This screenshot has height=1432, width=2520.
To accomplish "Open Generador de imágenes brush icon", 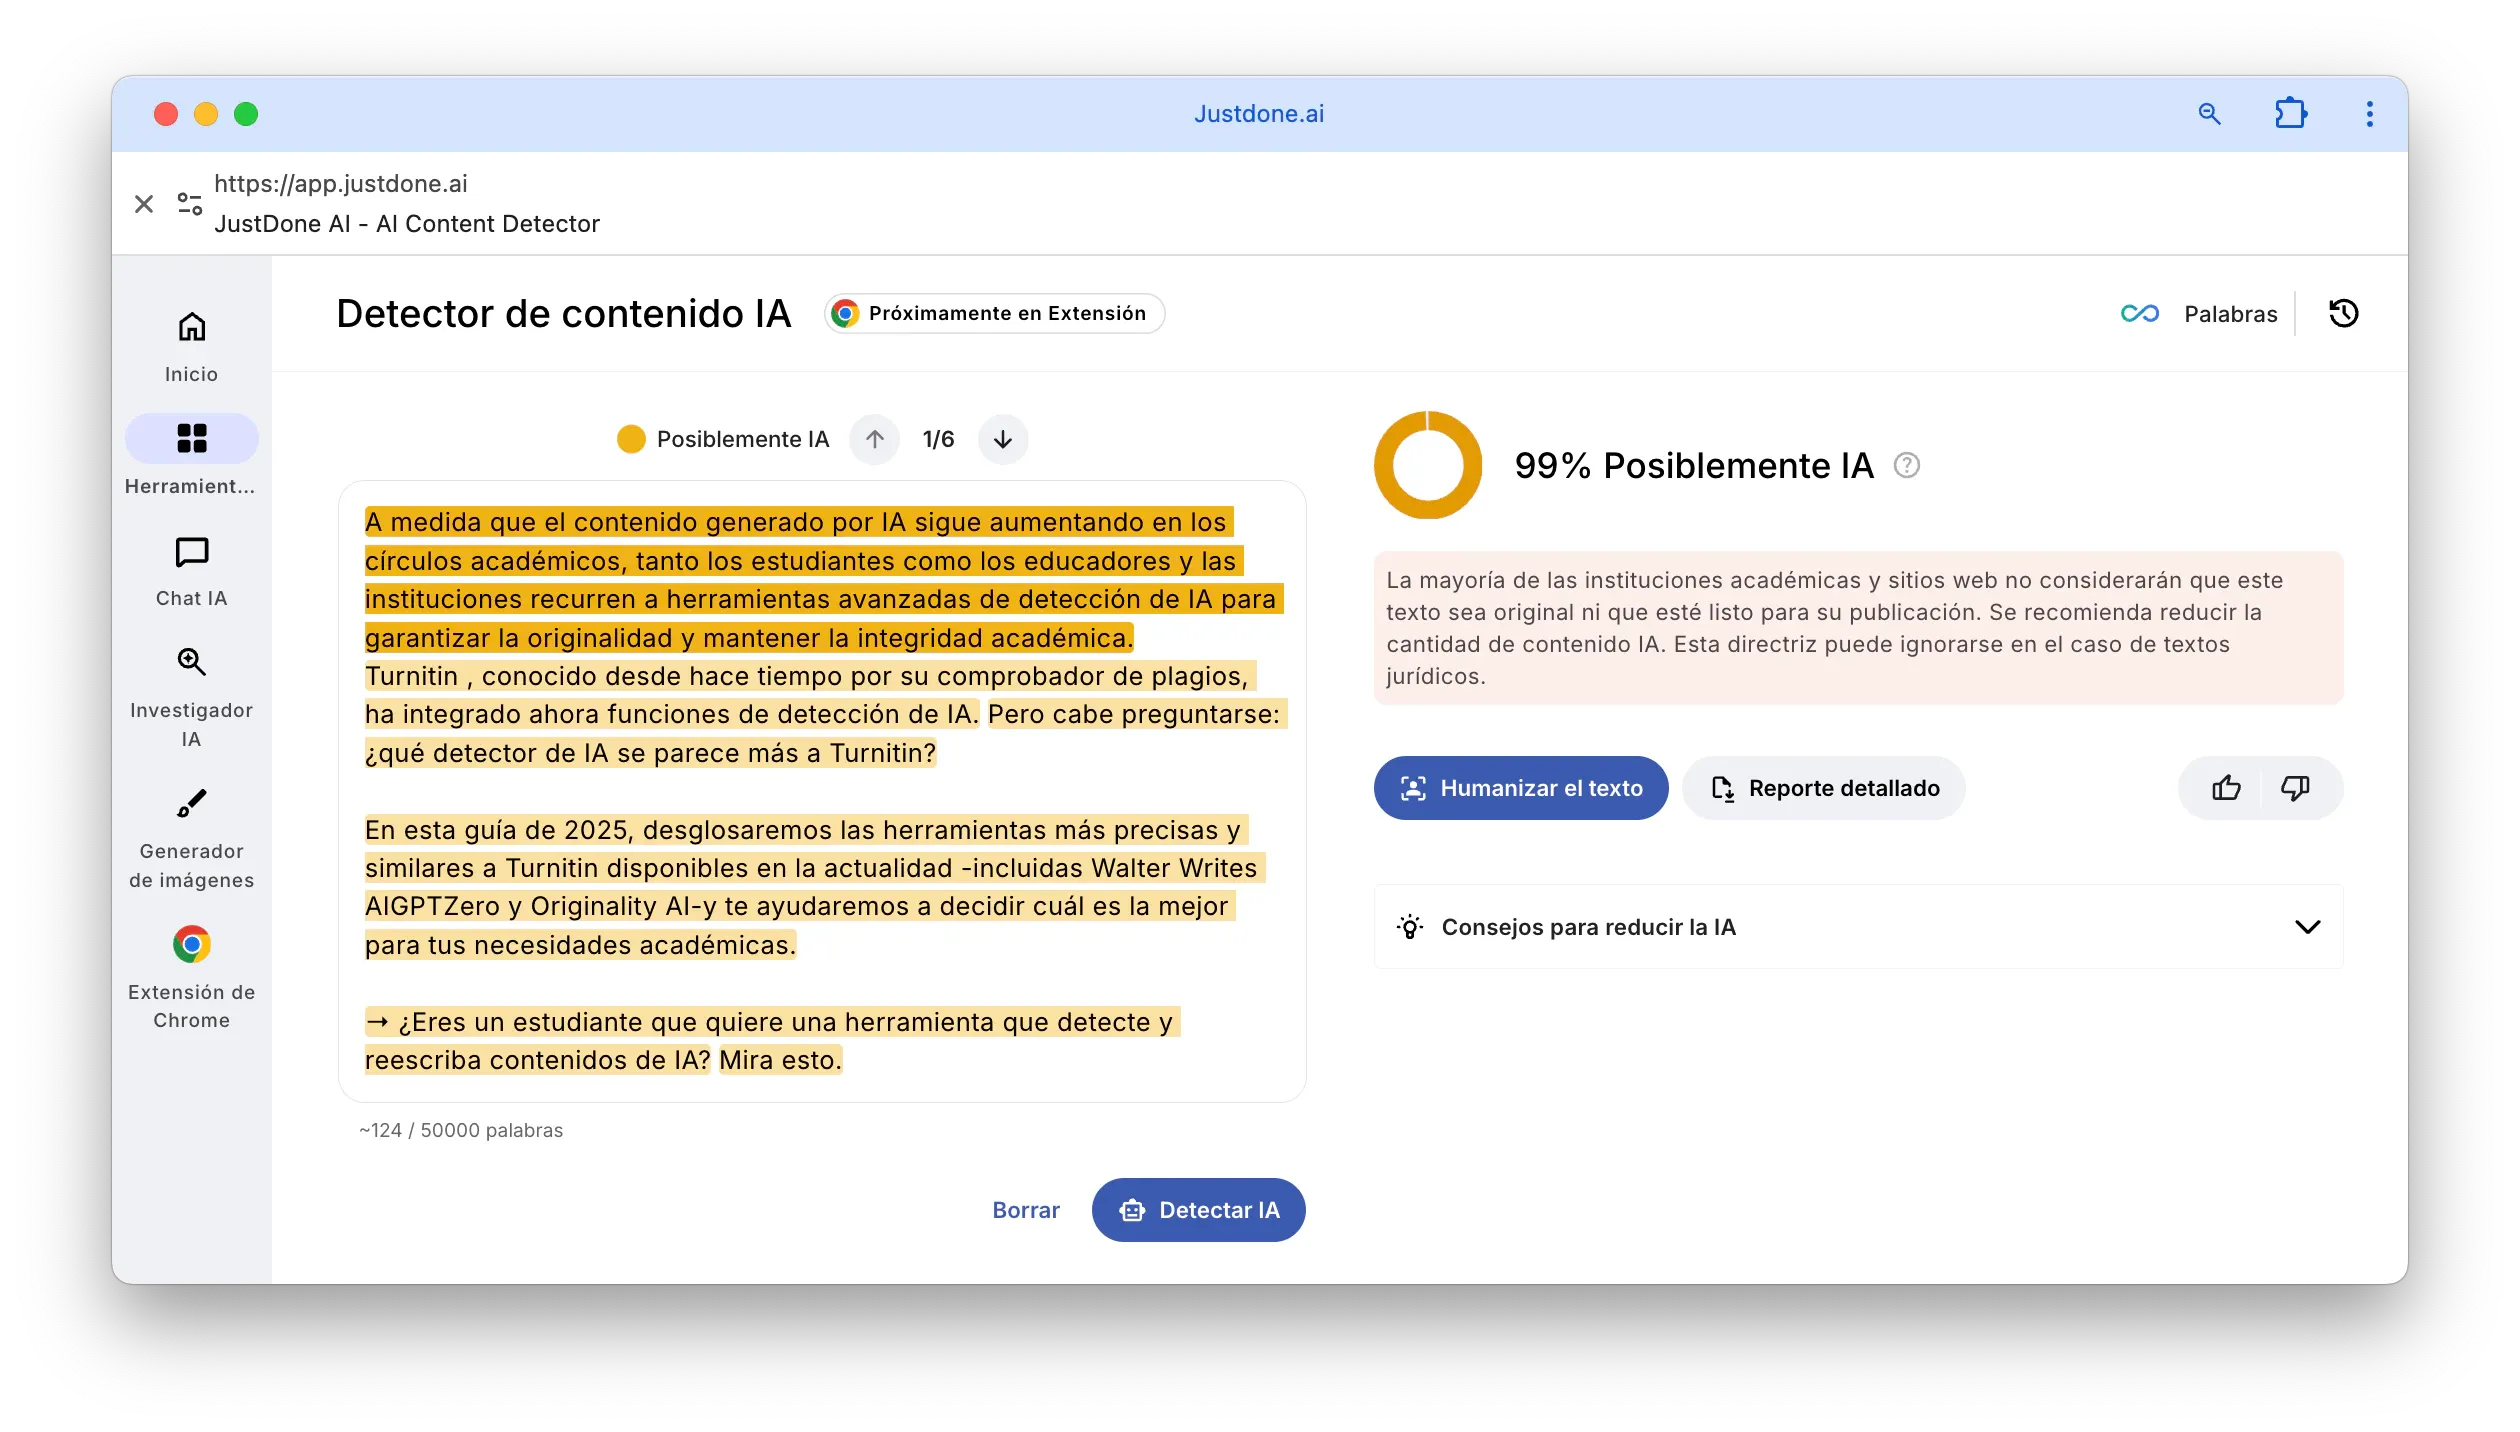I will (x=191, y=804).
